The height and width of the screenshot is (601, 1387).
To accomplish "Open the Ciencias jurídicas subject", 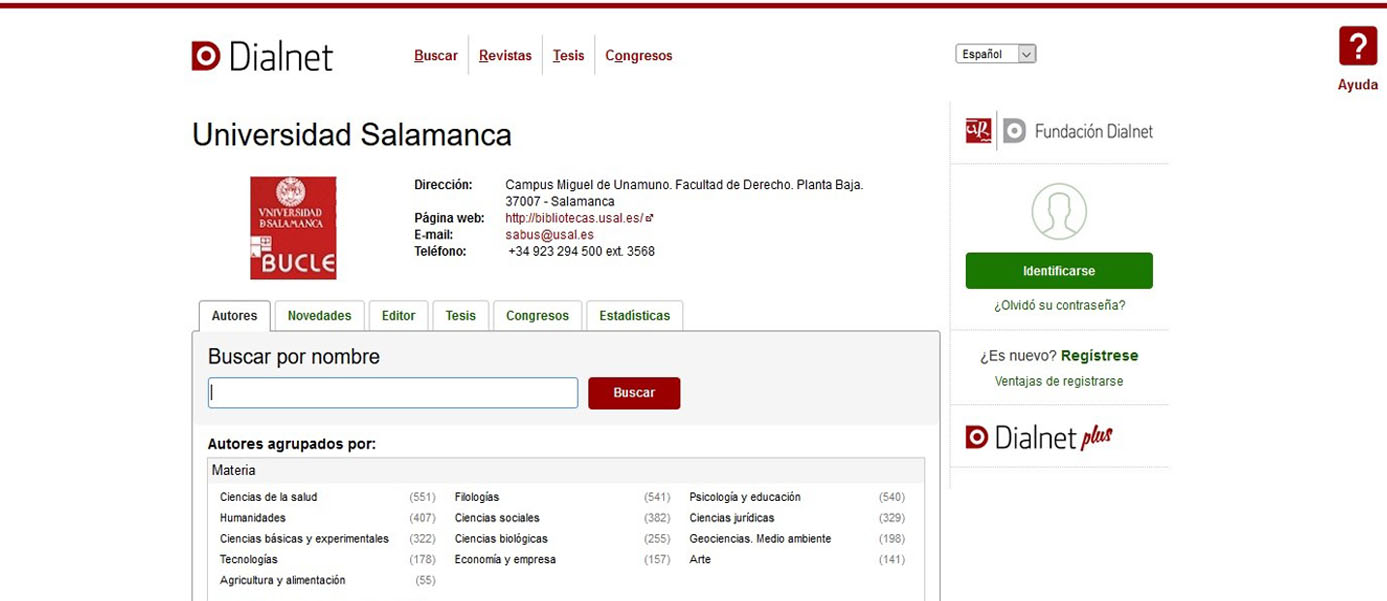I will coord(732,518).
